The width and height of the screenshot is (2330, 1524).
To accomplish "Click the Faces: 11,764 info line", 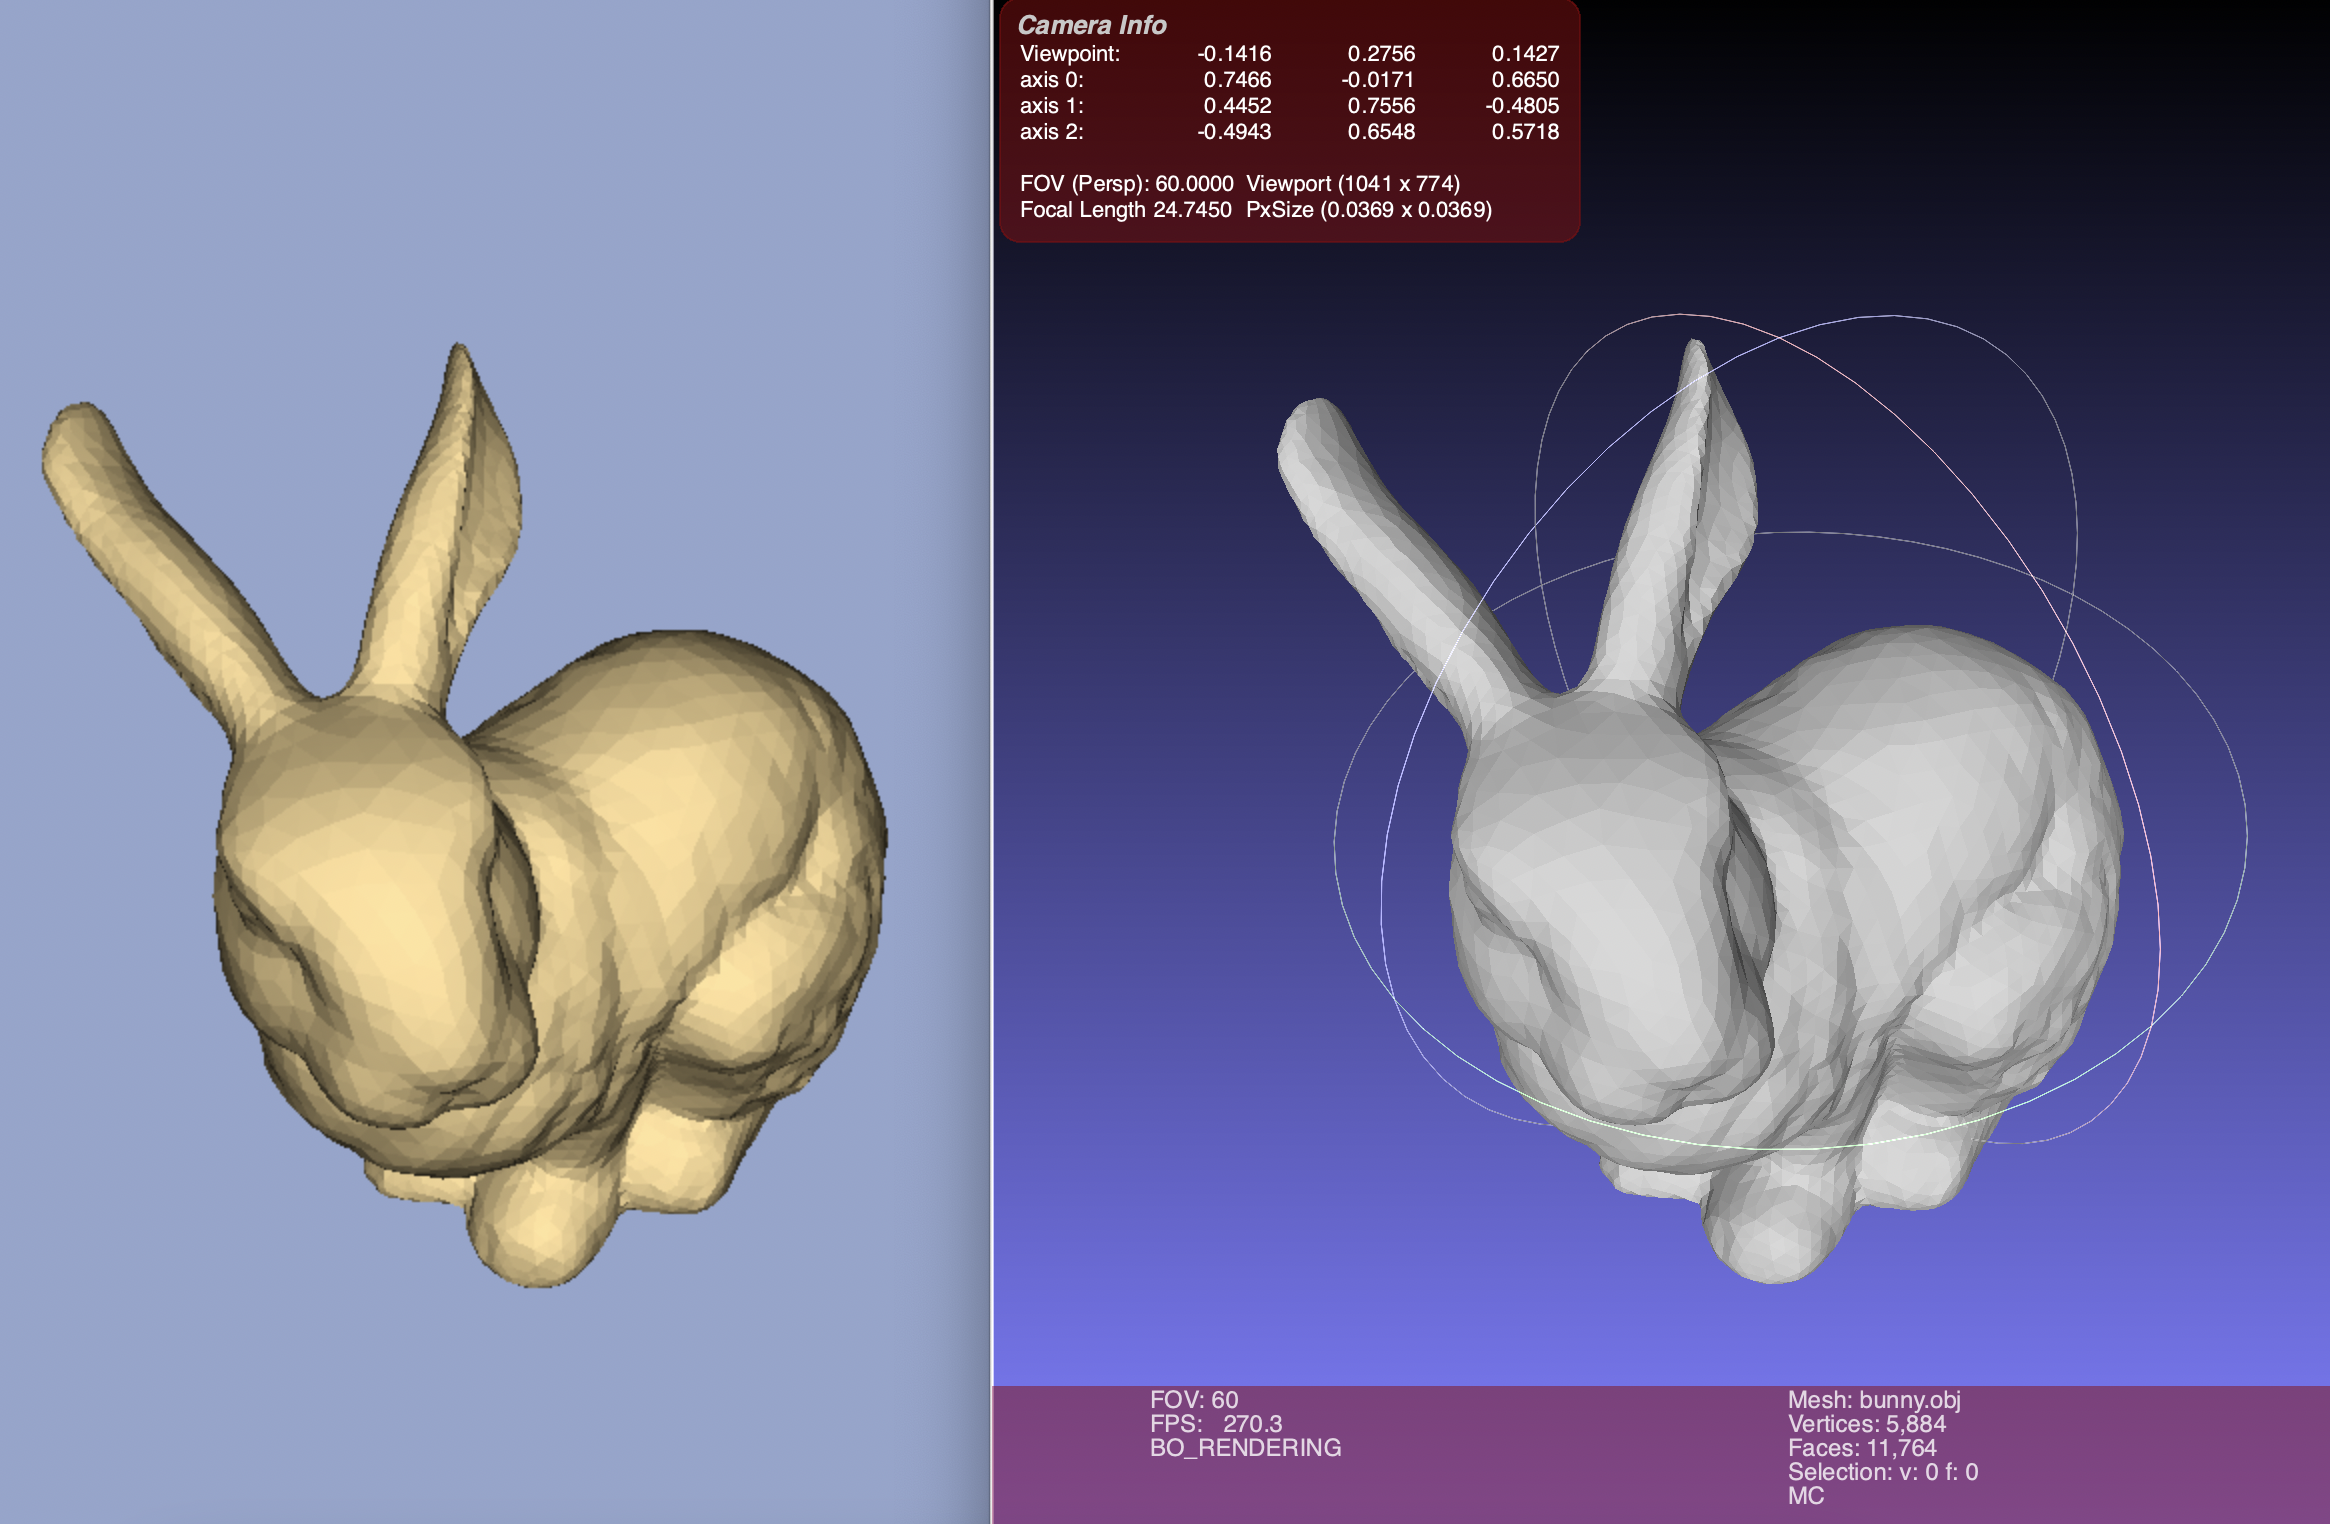I will click(1861, 1448).
